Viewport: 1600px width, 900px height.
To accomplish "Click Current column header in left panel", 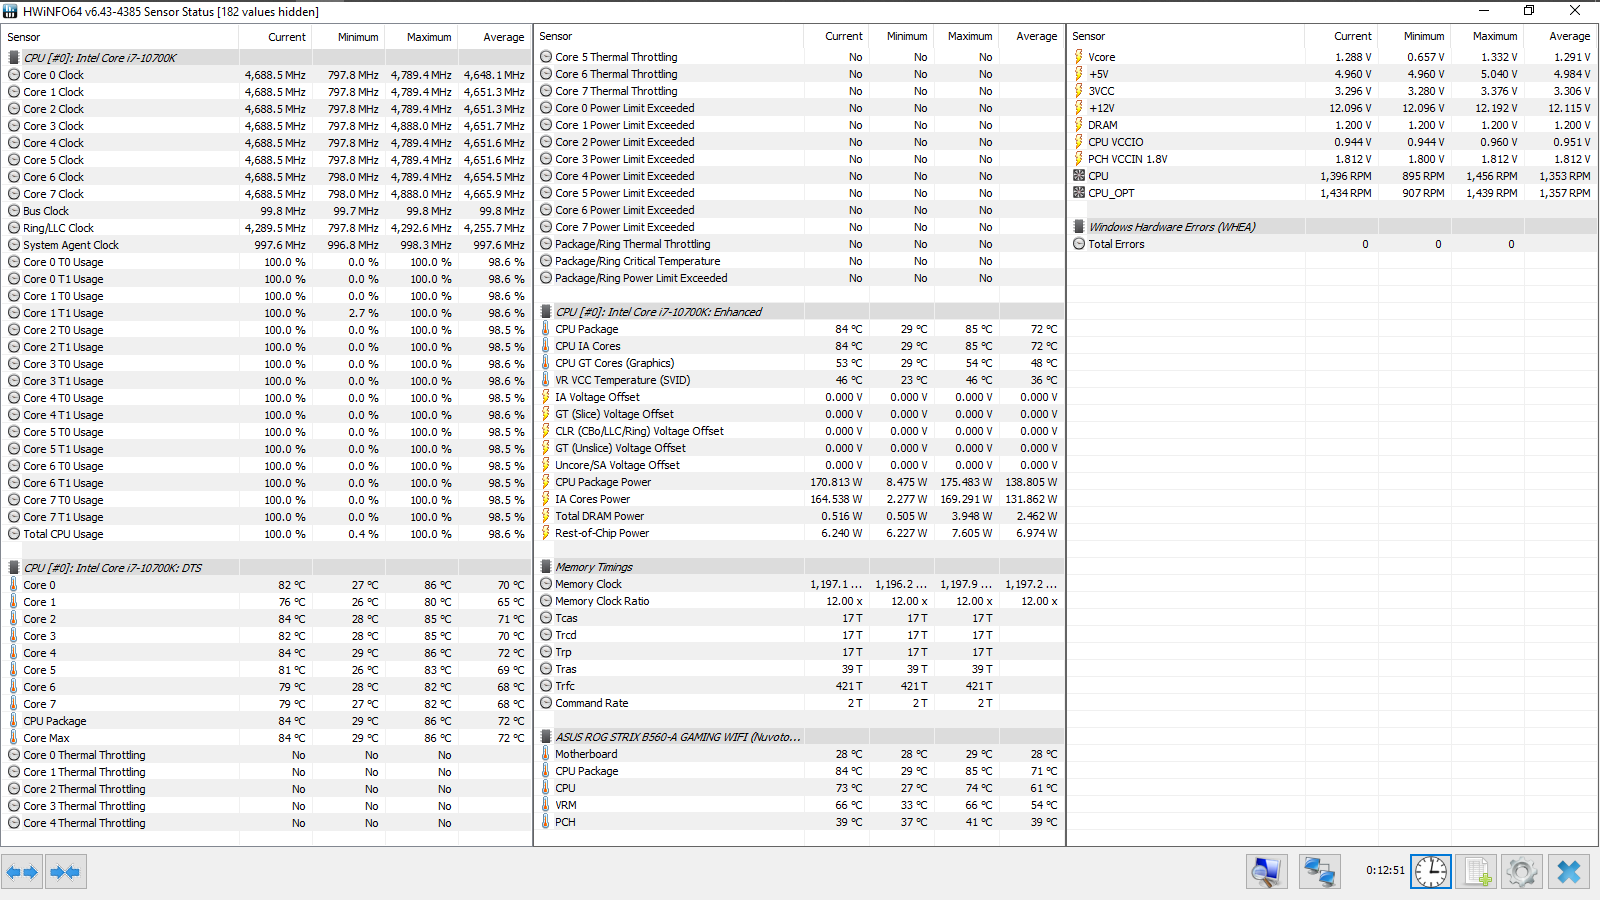I will tap(275, 37).
